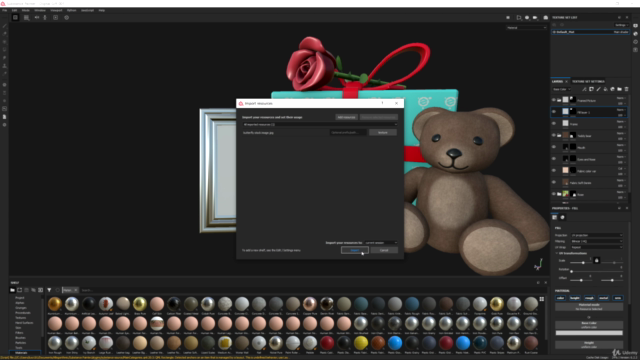
Task: Open the Mode menu
Action: click(25, 10)
